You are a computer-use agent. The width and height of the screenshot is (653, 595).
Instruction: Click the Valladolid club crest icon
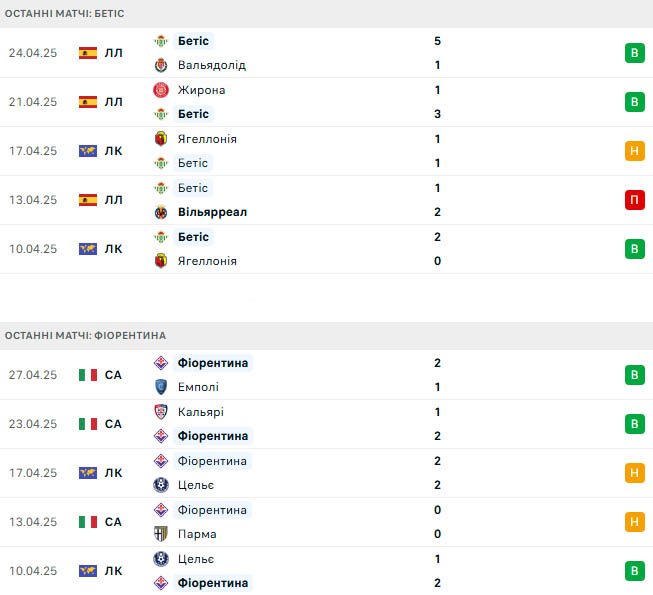point(161,65)
